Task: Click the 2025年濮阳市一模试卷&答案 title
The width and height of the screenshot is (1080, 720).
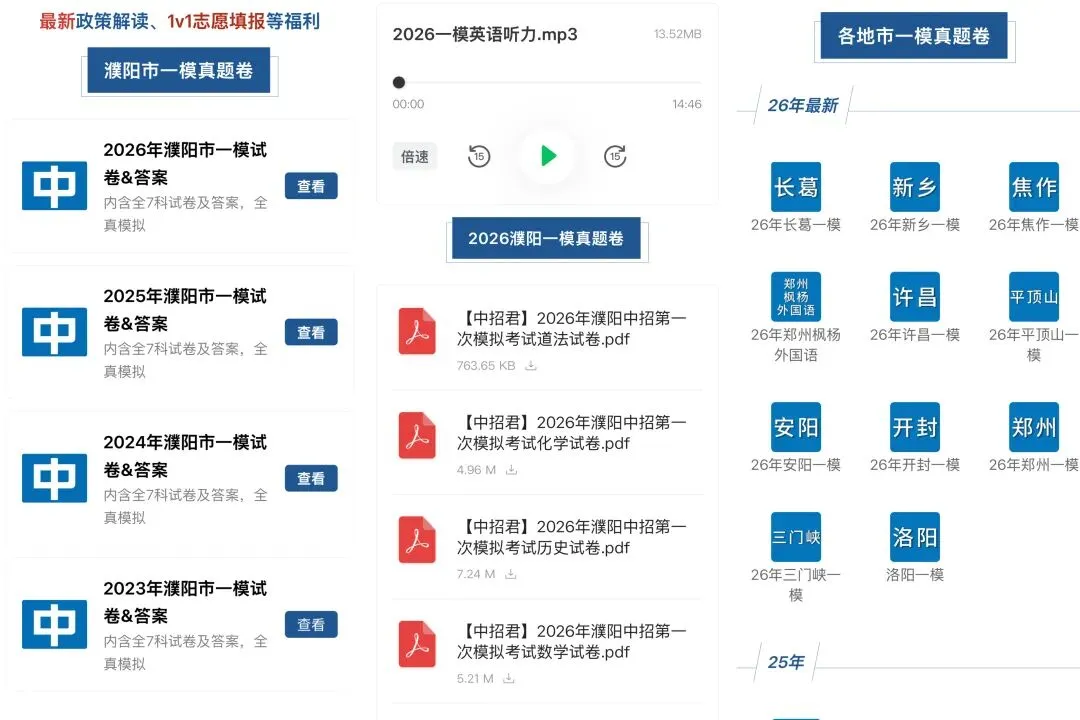Action: point(185,309)
